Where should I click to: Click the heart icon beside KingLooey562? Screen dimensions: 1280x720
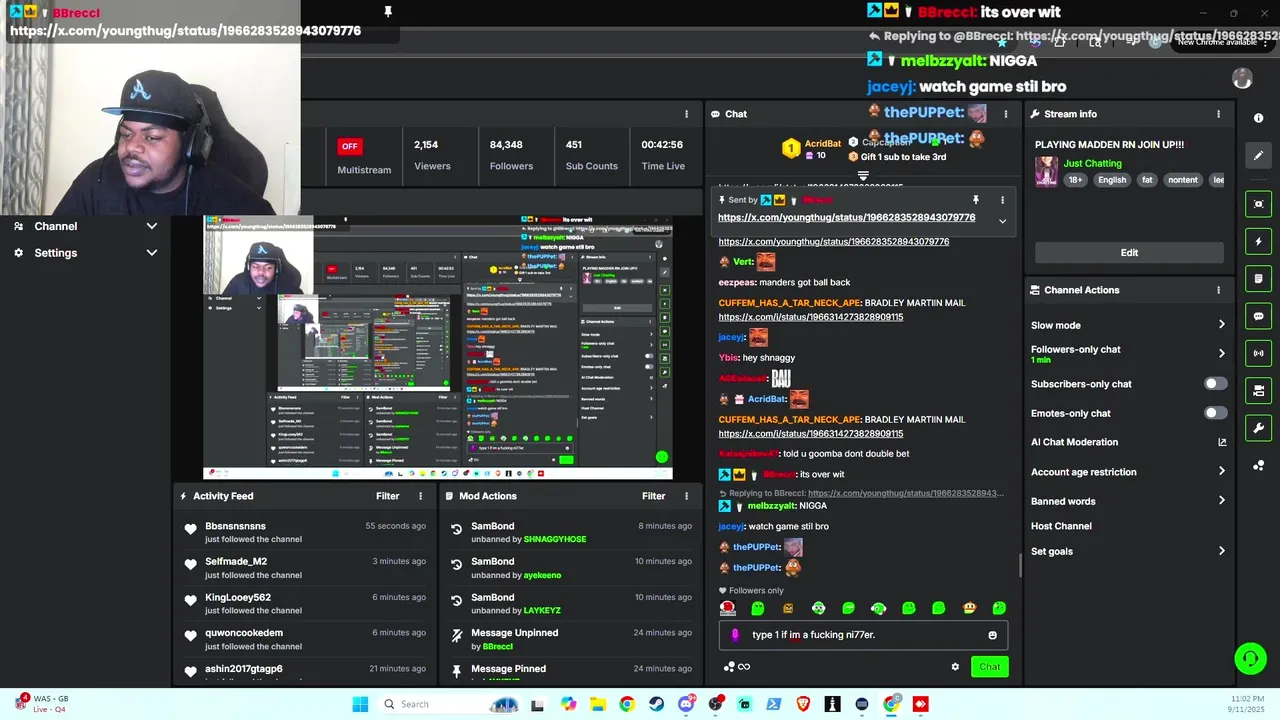point(190,600)
